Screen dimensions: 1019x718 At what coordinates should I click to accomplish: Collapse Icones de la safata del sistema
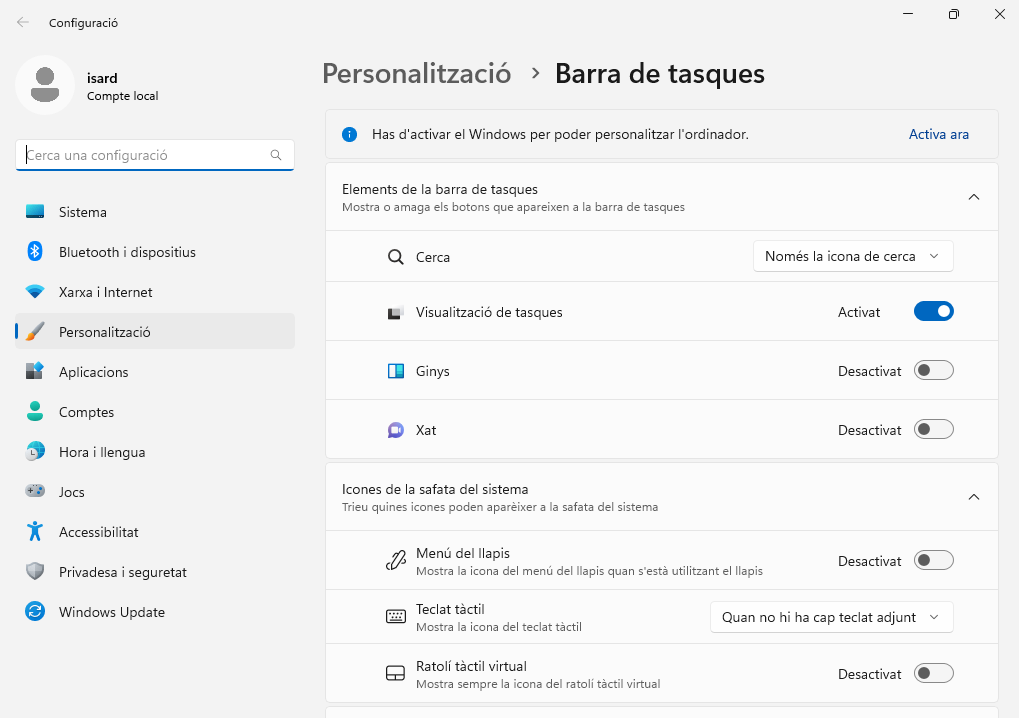973,497
